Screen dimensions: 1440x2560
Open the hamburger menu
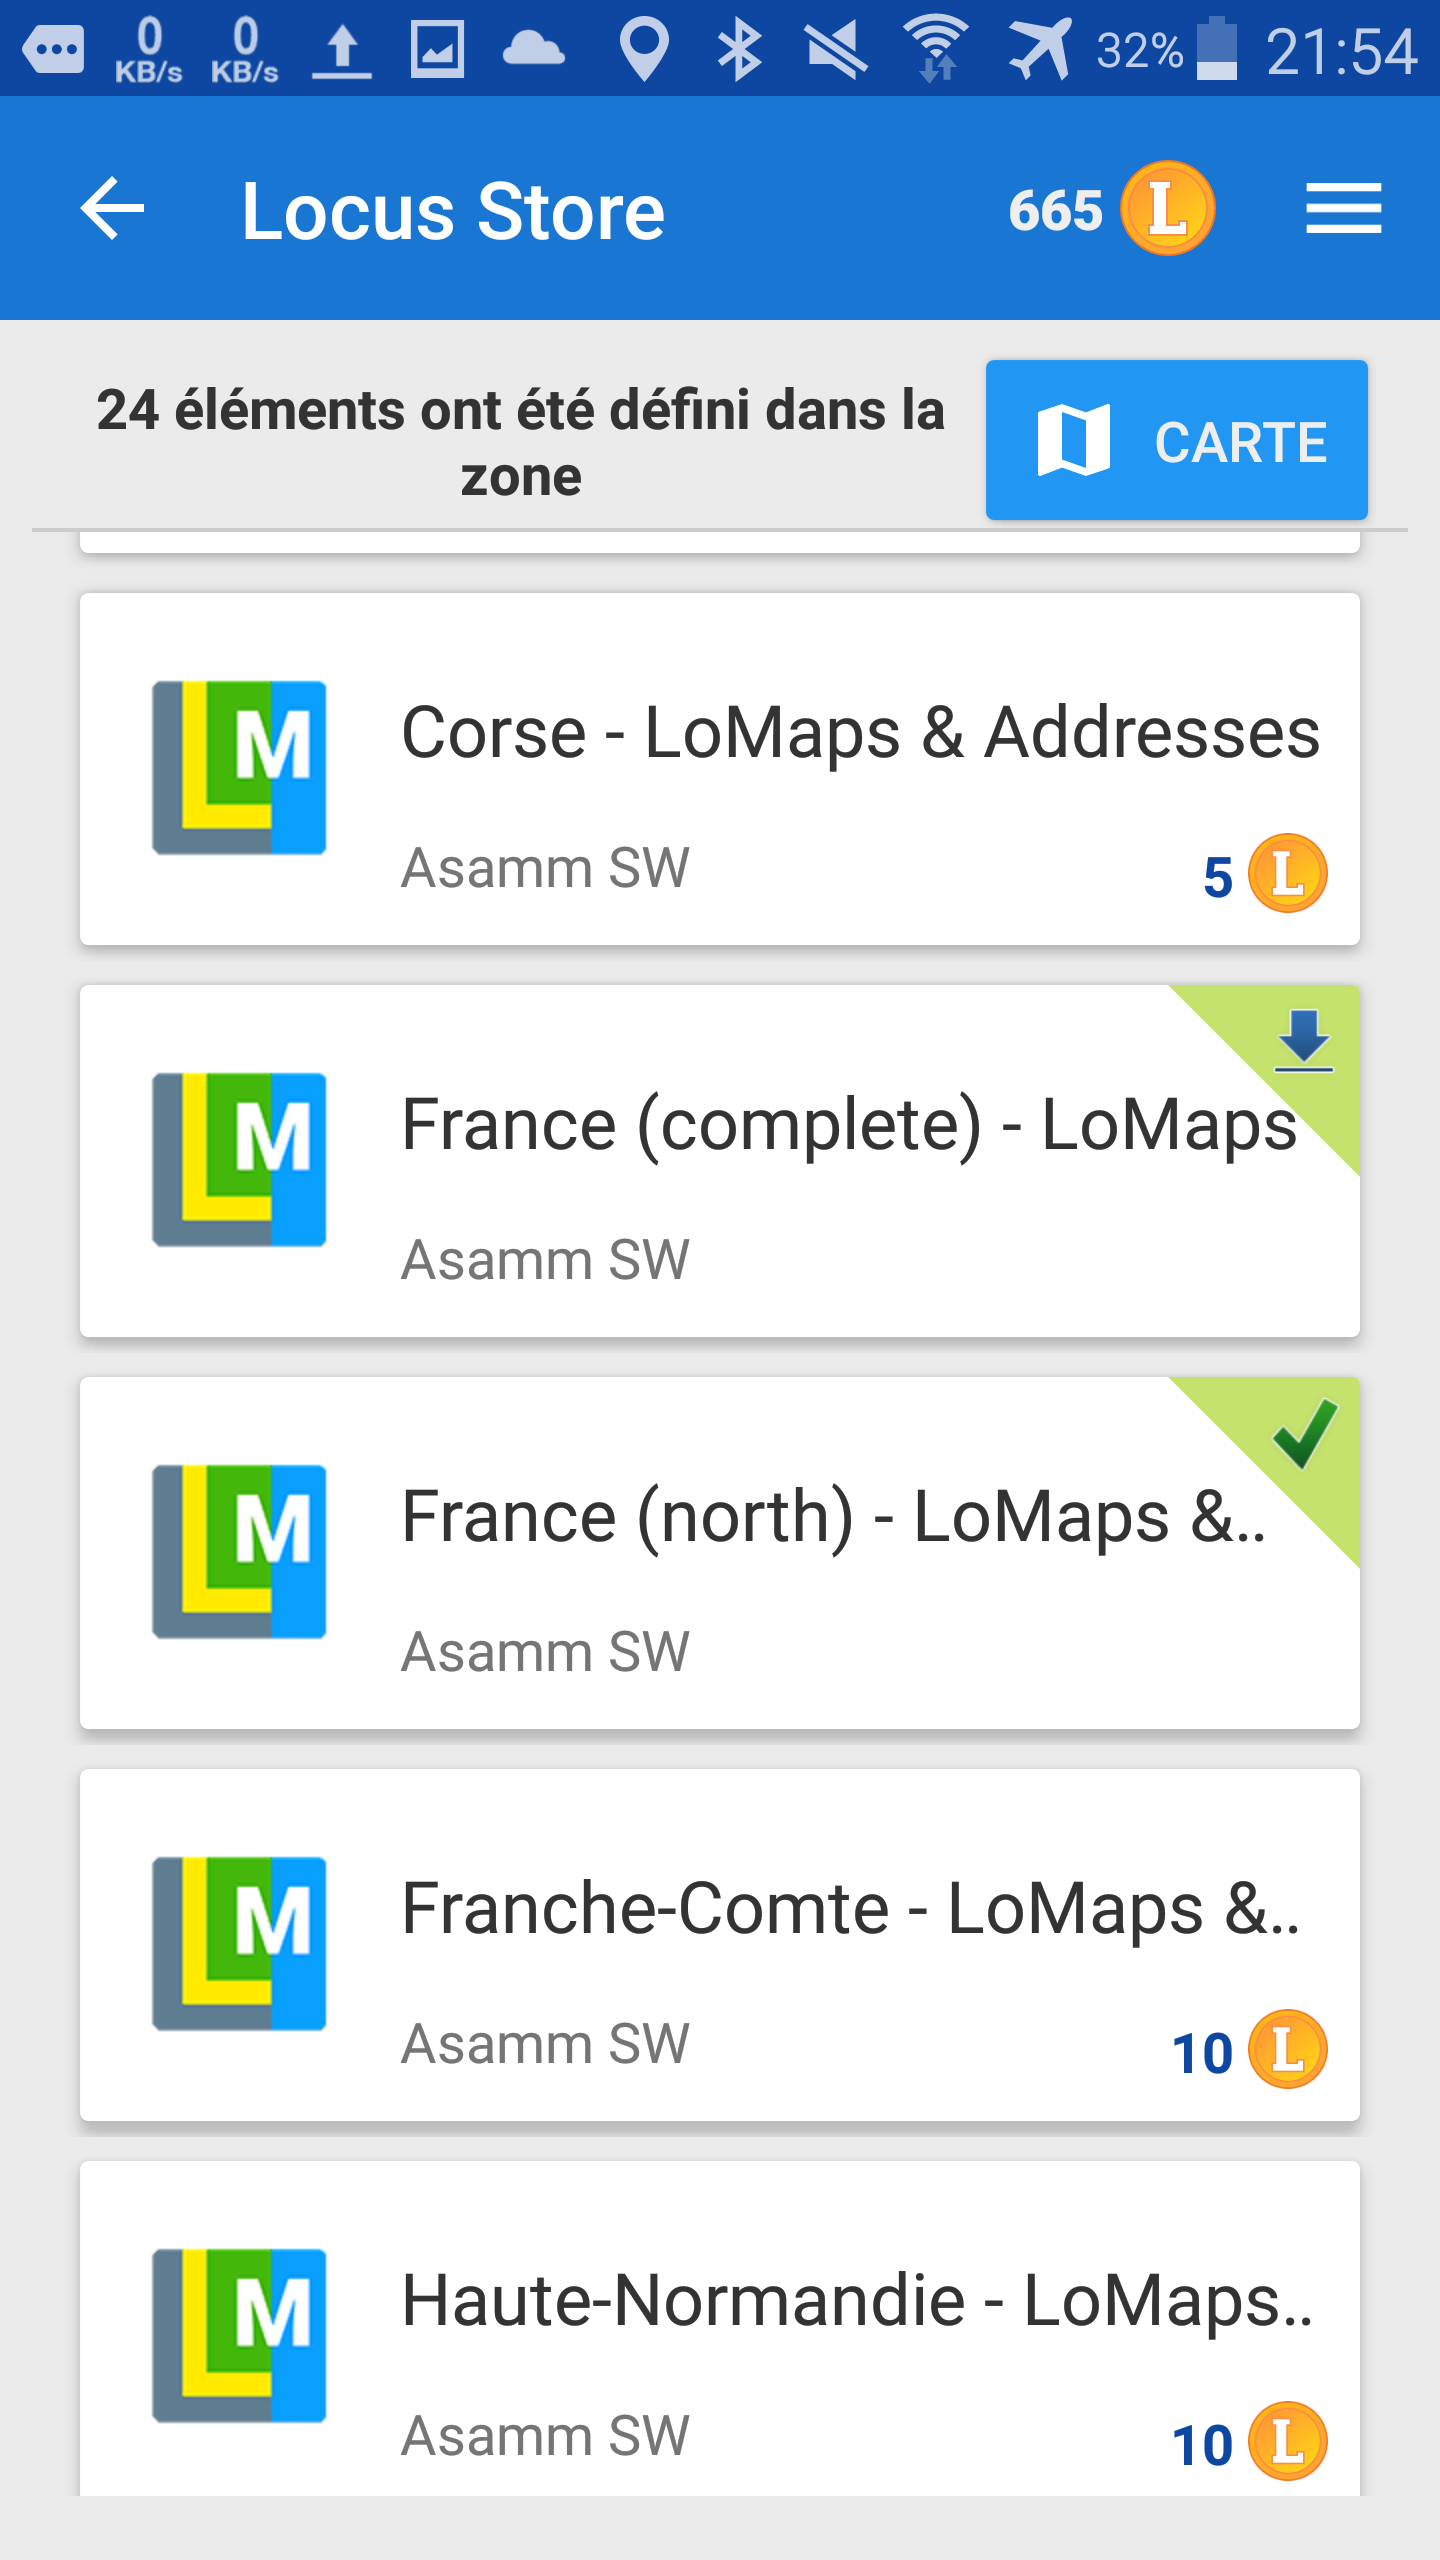[x=1343, y=209]
